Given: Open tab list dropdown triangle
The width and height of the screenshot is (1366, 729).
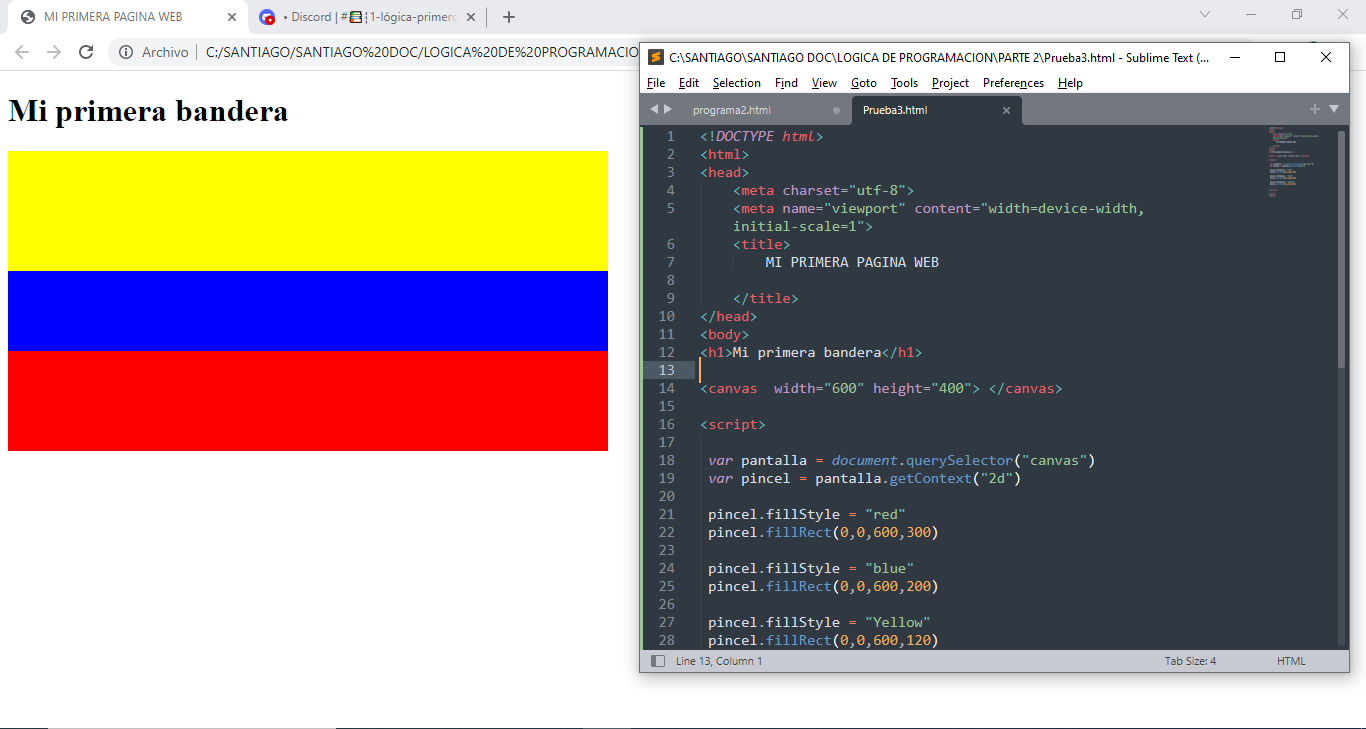Looking at the screenshot, I should point(1333,109).
